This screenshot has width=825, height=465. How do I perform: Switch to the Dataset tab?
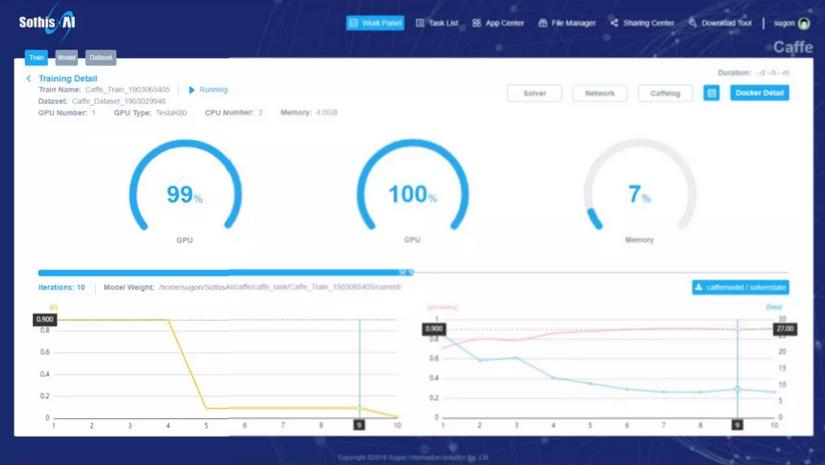(x=100, y=57)
